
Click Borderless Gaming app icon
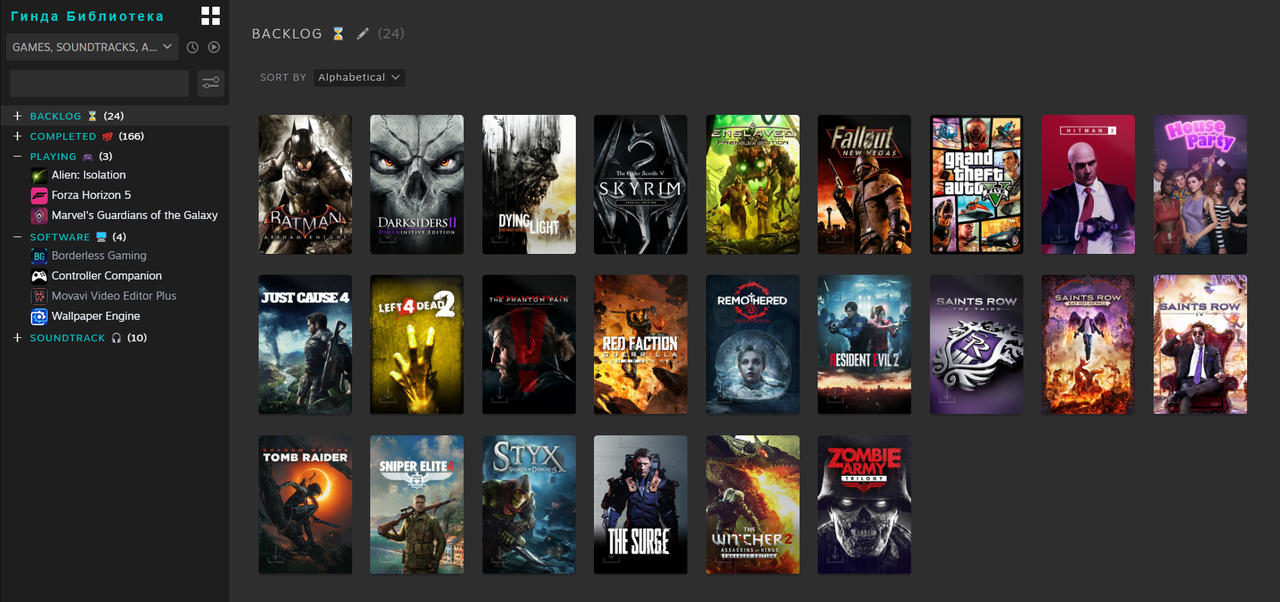tap(39, 256)
